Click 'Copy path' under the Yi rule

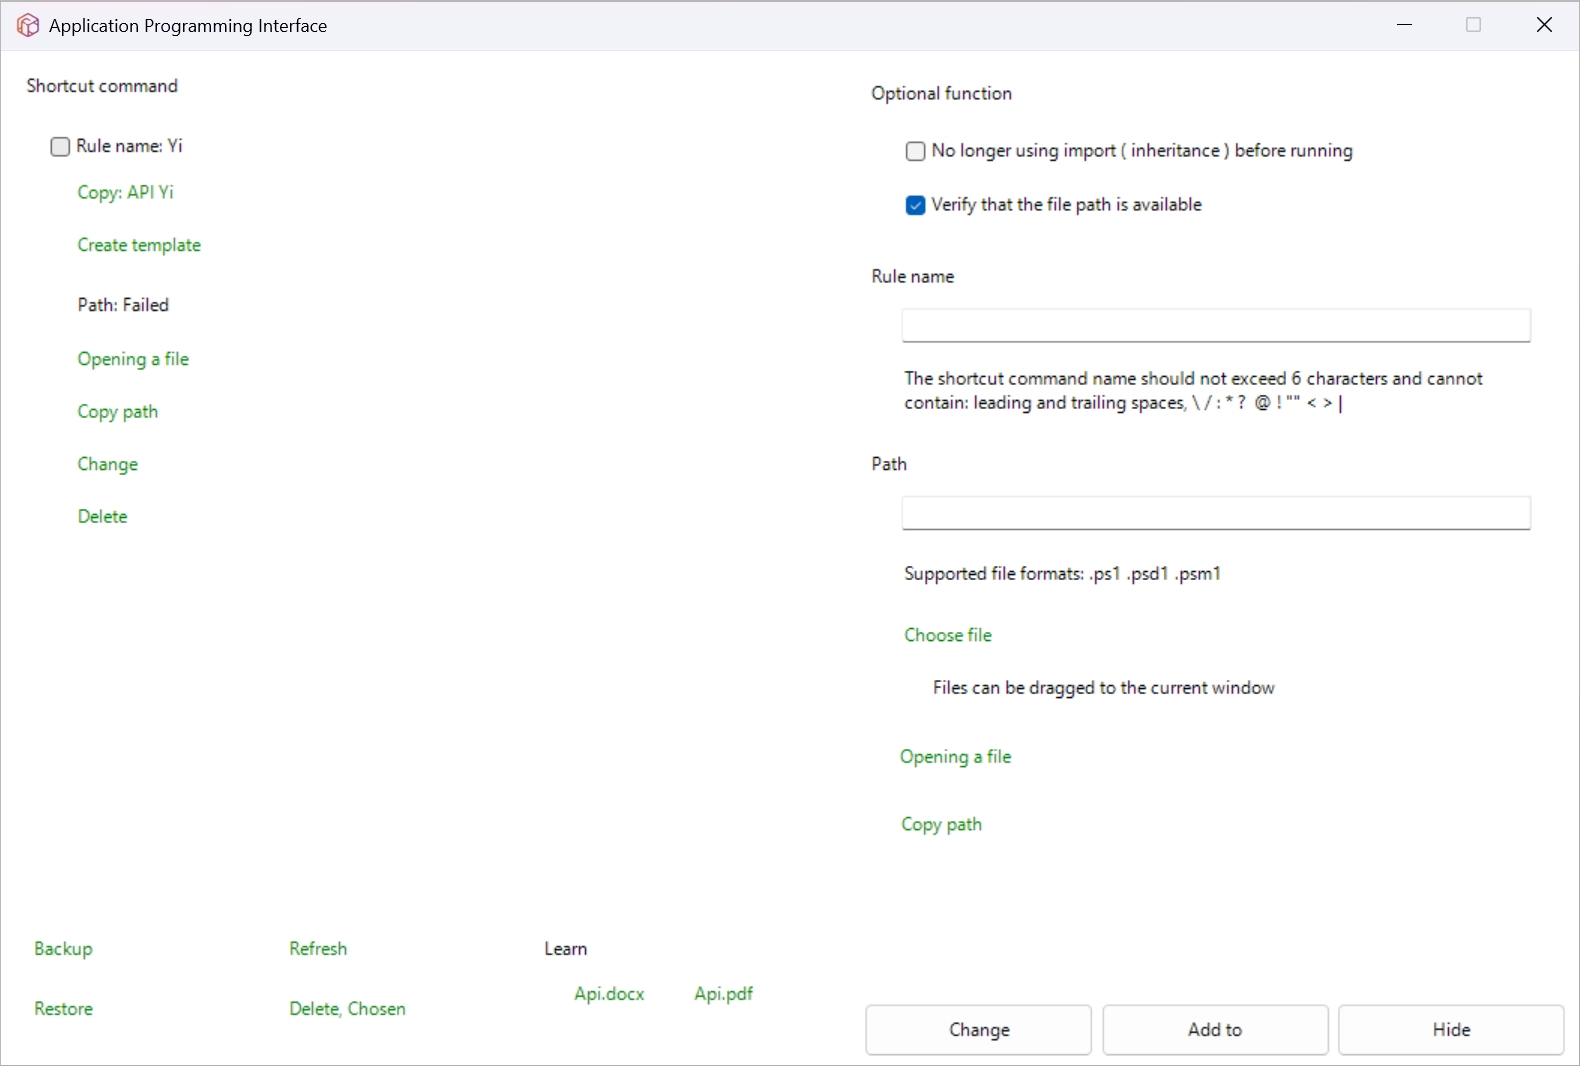pos(118,412)
